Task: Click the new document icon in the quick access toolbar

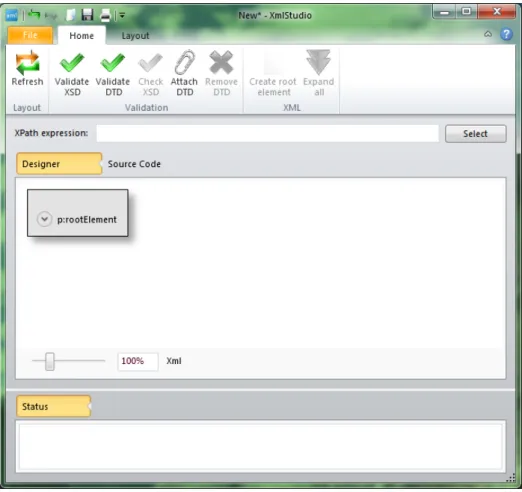Action: point(71,15)
